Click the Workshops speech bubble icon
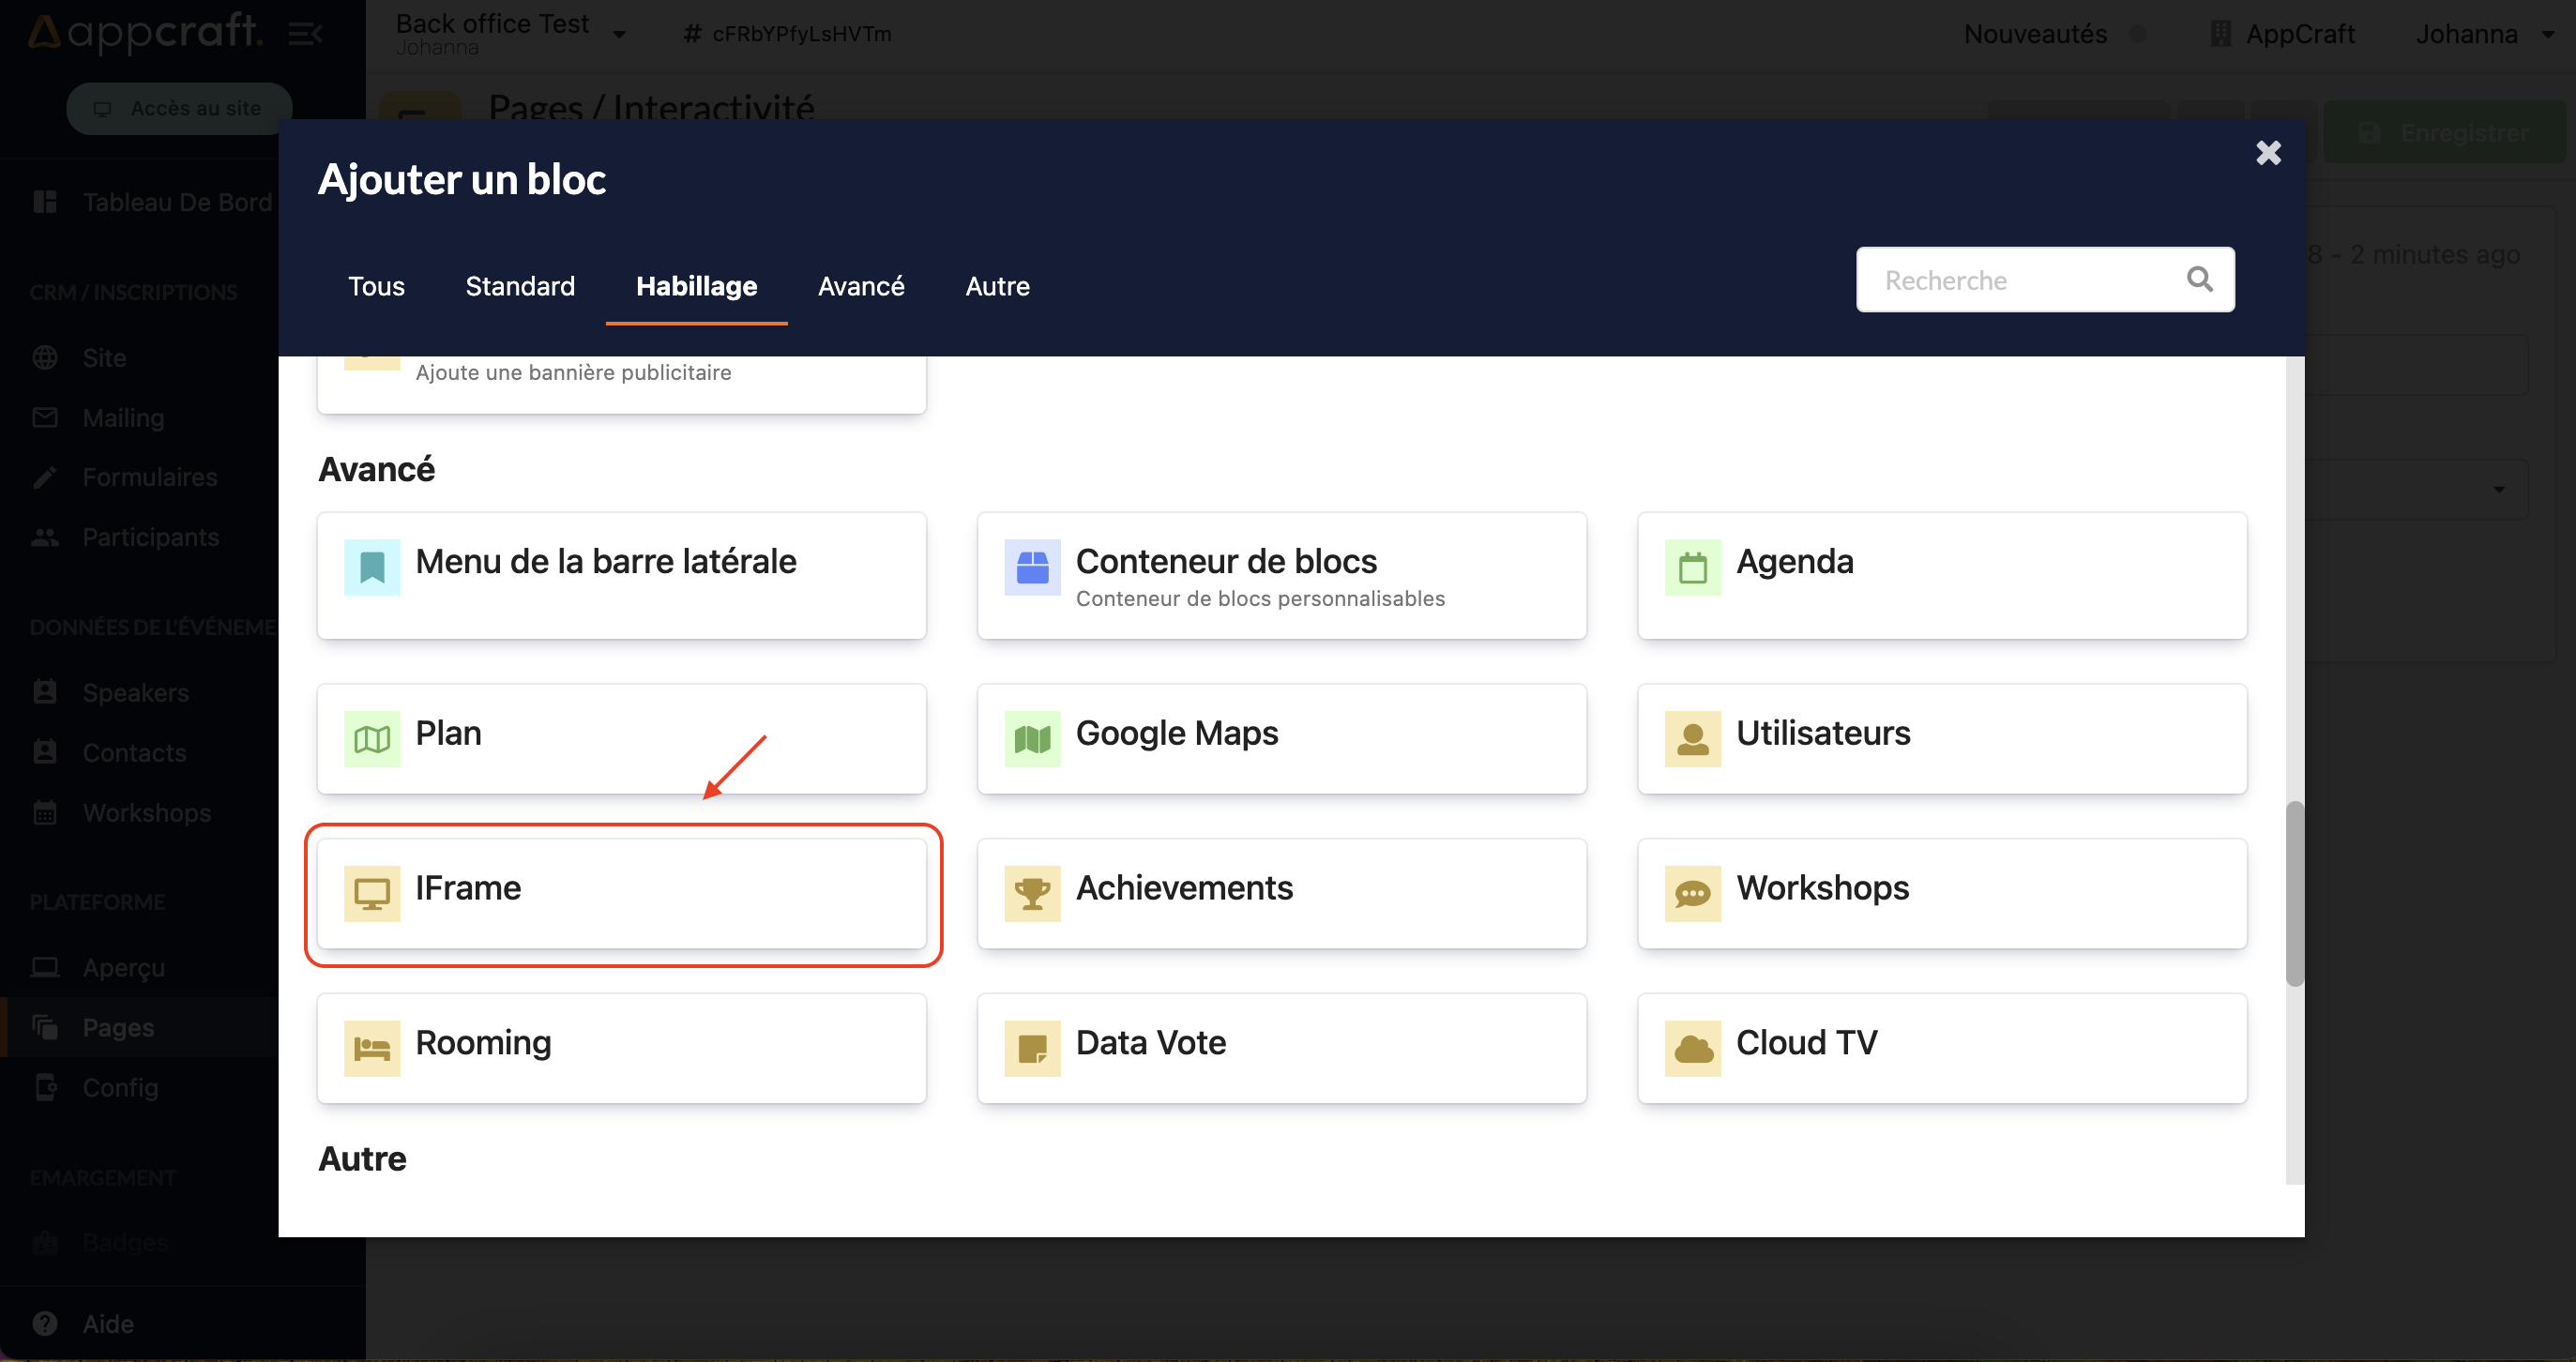Screen dimensions: 2576x1362 [1692, 893]
